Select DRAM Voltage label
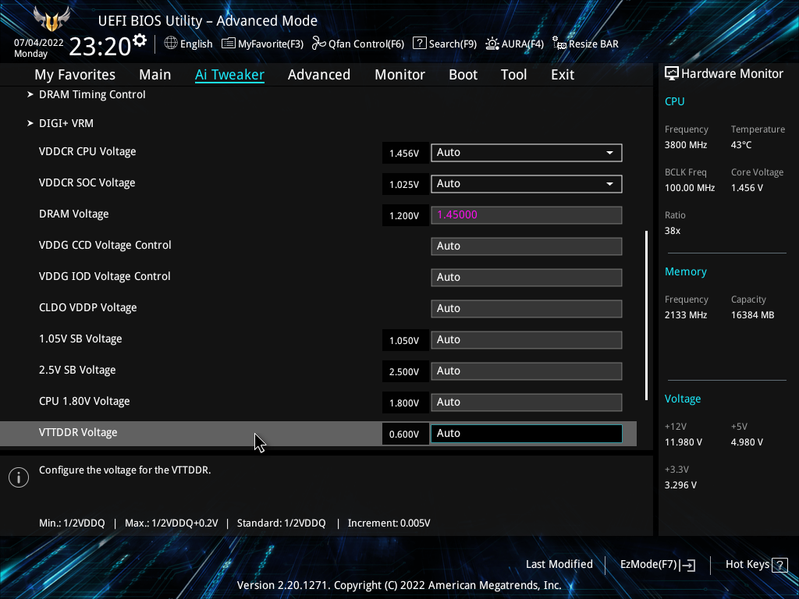 click(74, 214)
